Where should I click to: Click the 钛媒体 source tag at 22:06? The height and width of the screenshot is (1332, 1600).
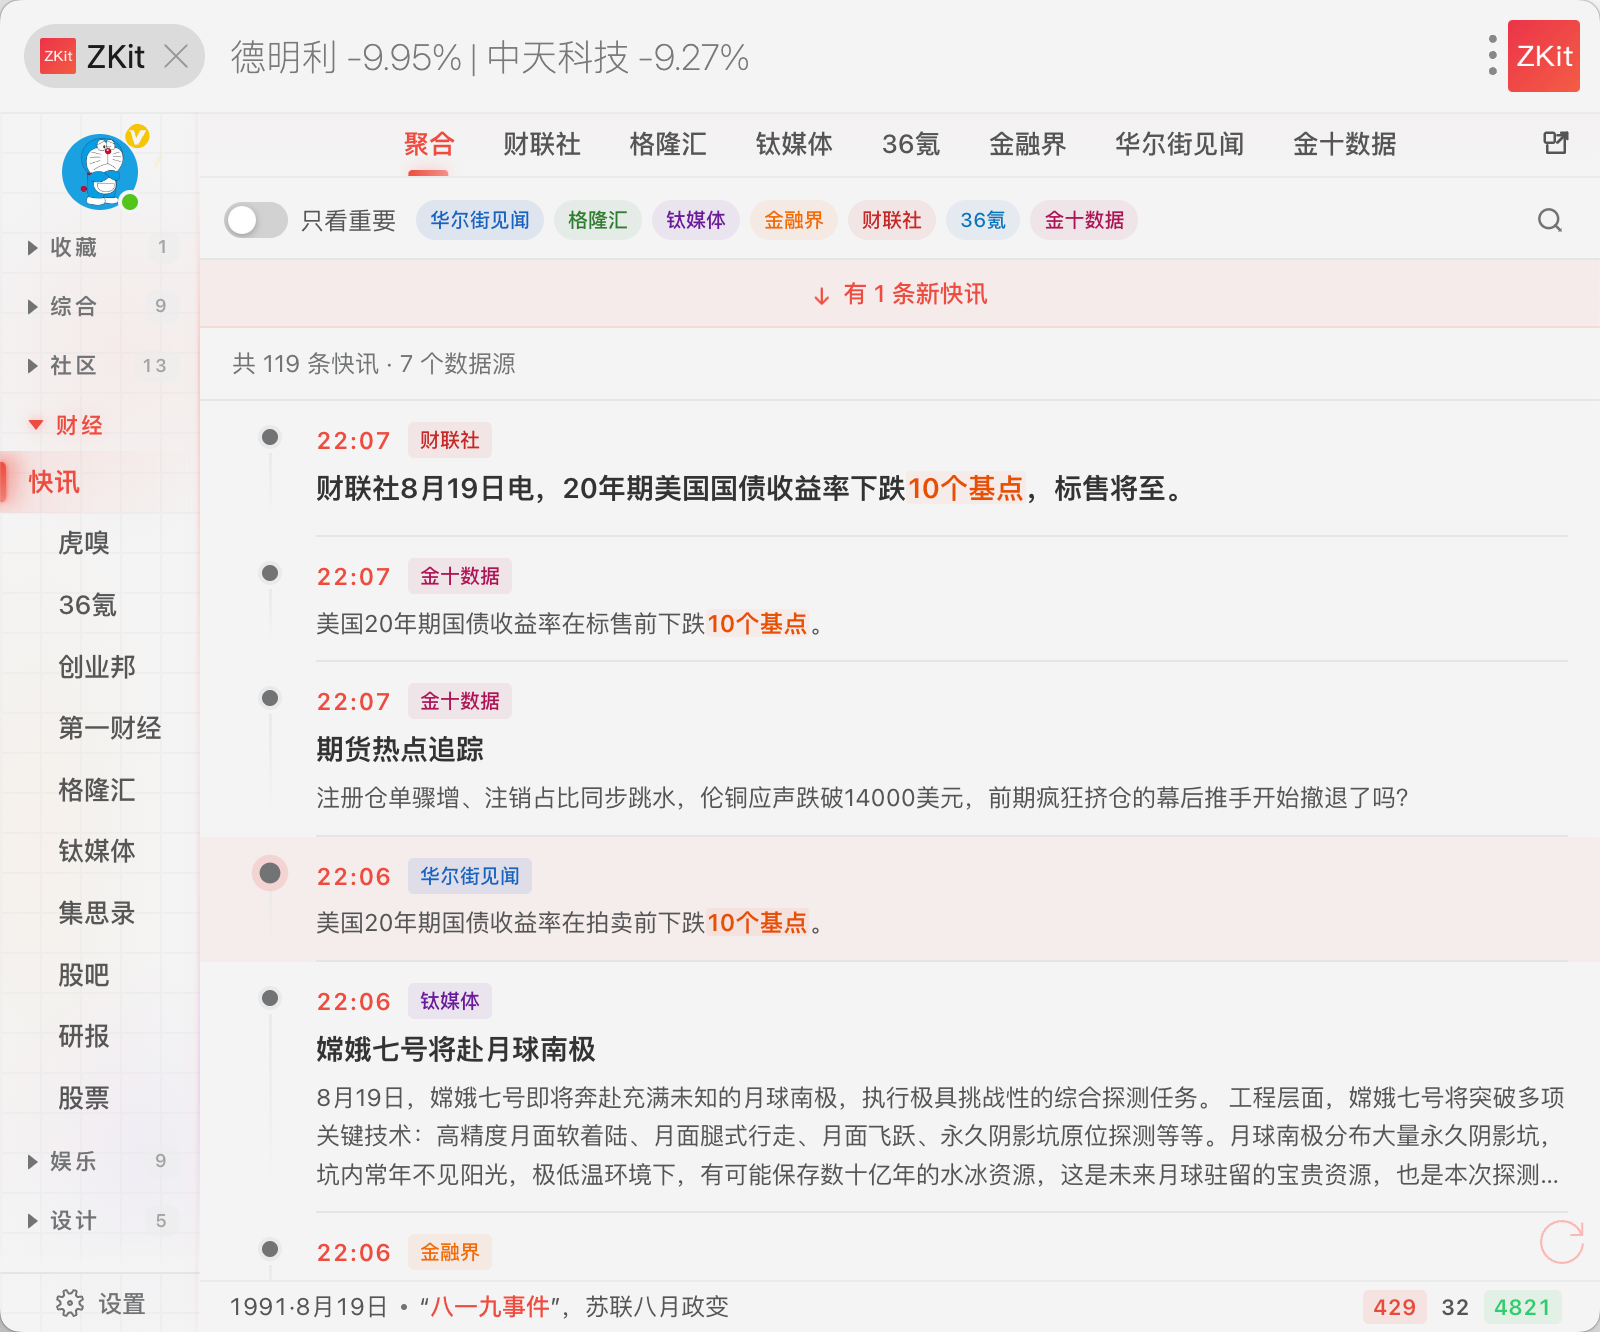point(450,1001)
